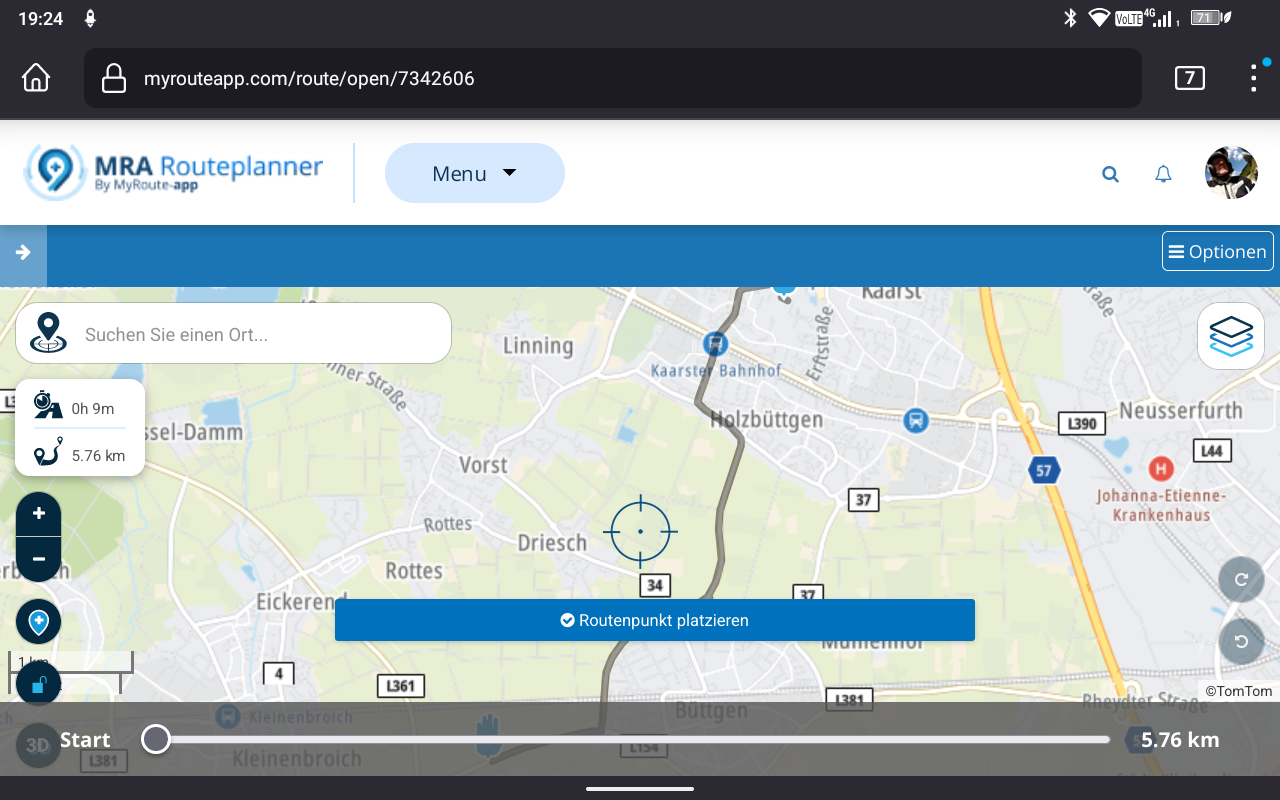
Task: Select the myrouteapp.com URL address bar
Action: pyautogui.click(x=613, y=78)
